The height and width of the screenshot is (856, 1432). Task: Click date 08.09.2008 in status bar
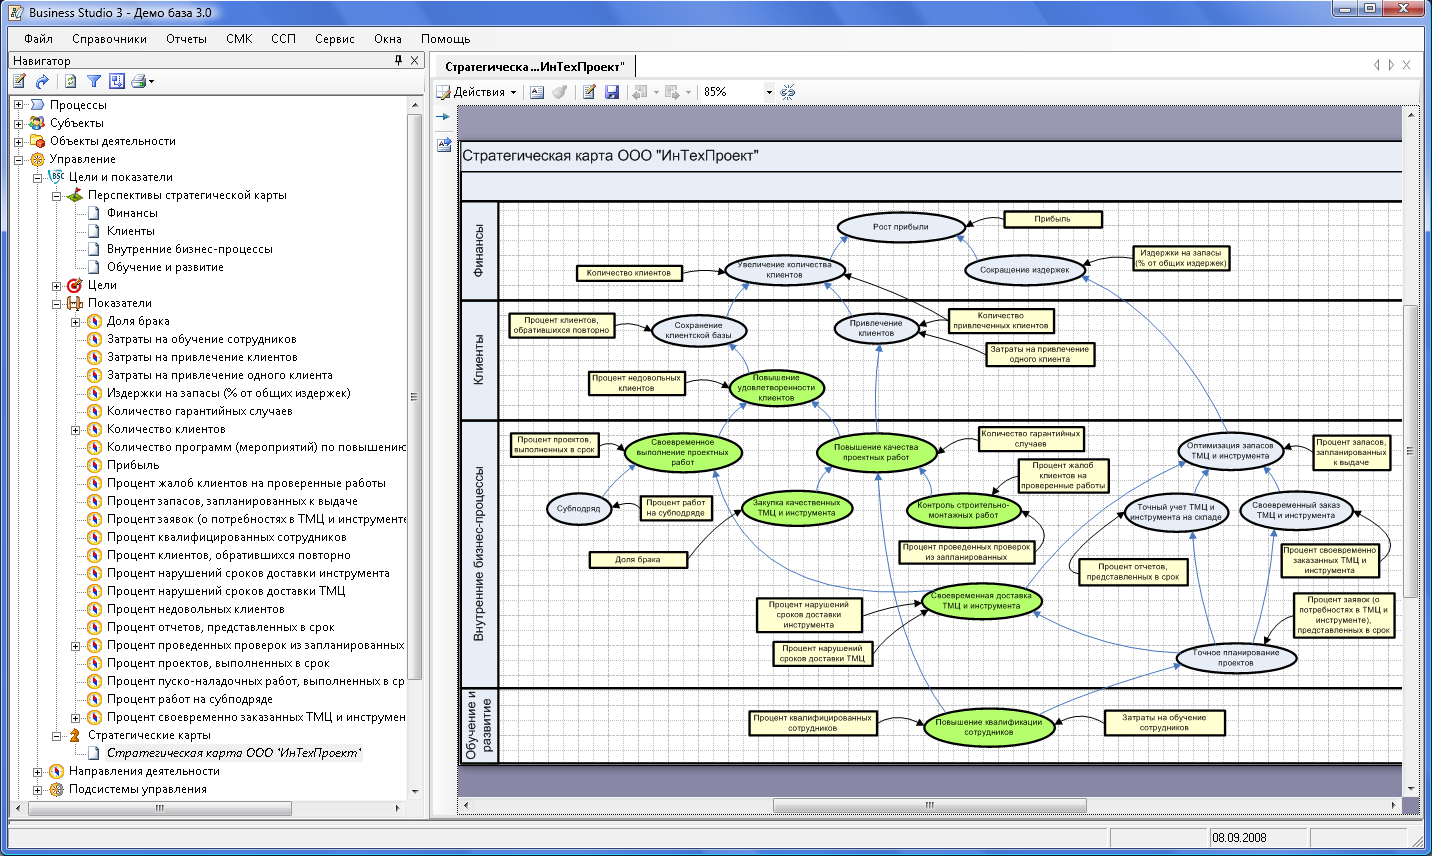click(x=1239, y=838)
